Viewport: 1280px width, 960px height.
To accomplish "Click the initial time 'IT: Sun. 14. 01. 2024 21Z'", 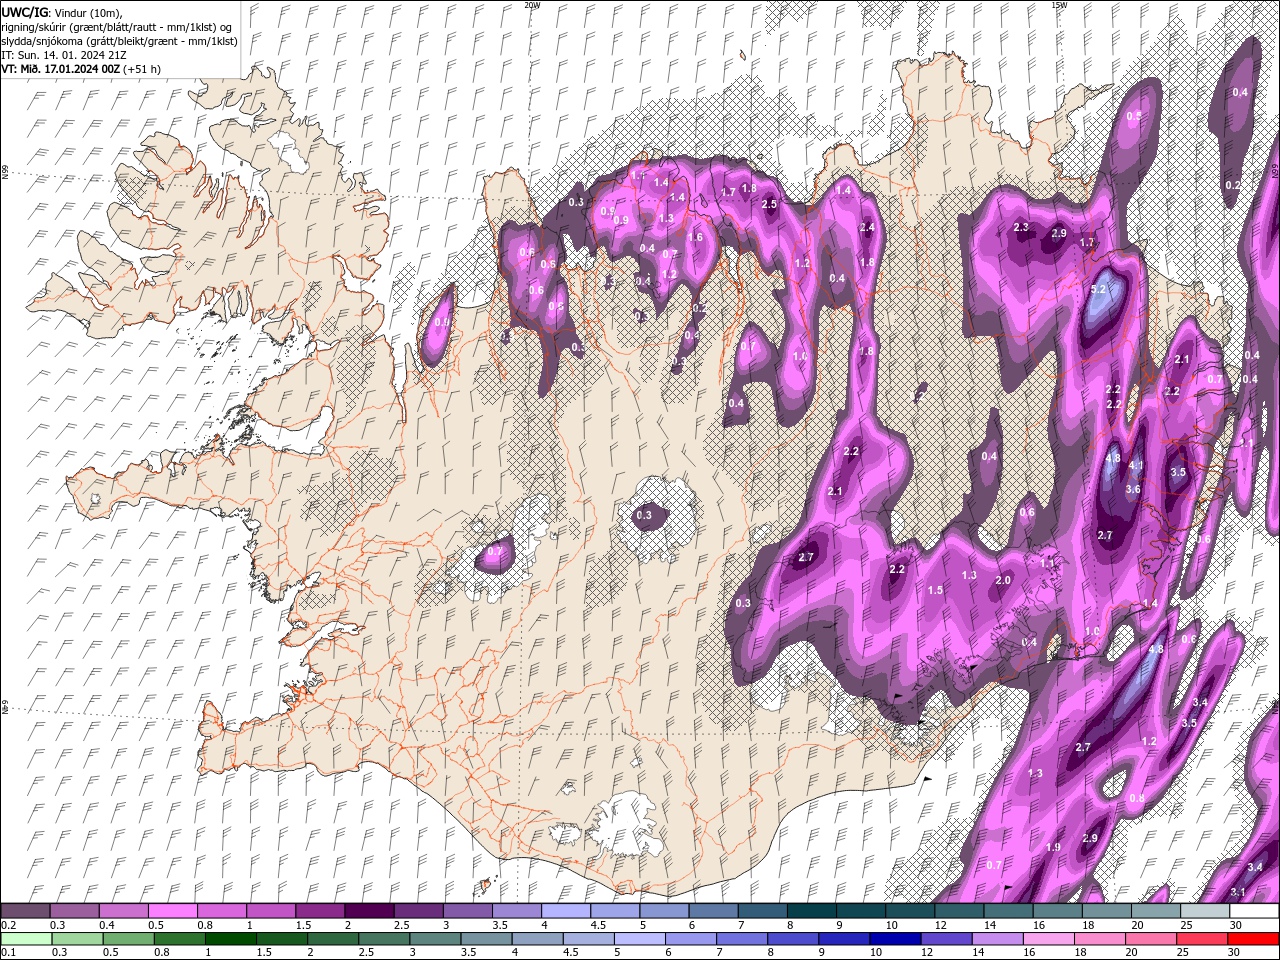I will tap(65, 54).
